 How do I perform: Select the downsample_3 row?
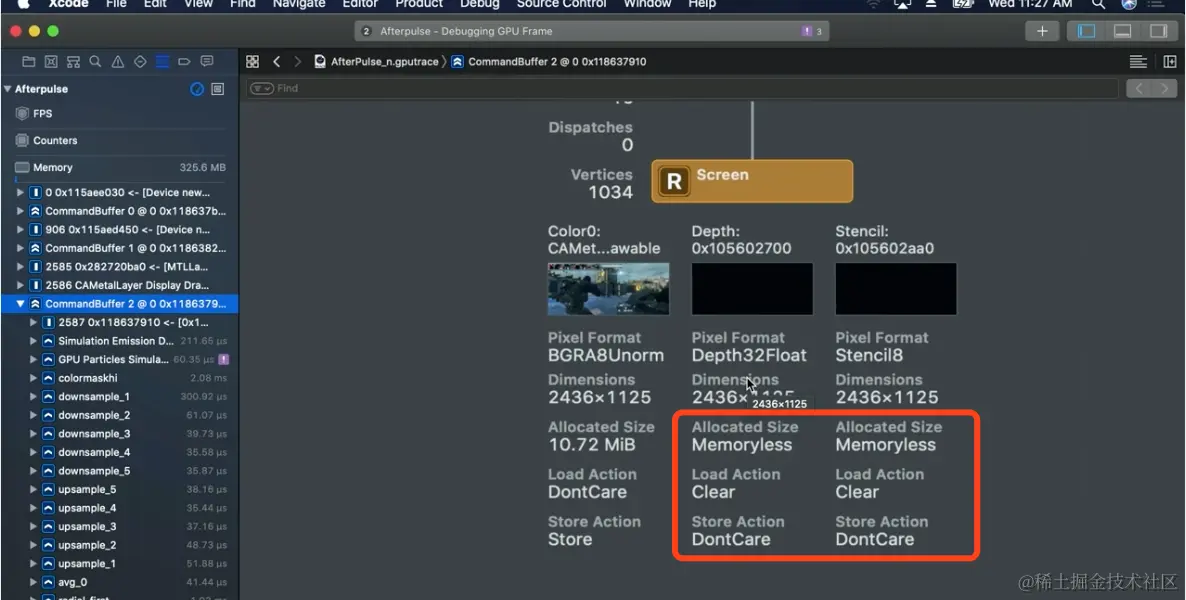119,434
